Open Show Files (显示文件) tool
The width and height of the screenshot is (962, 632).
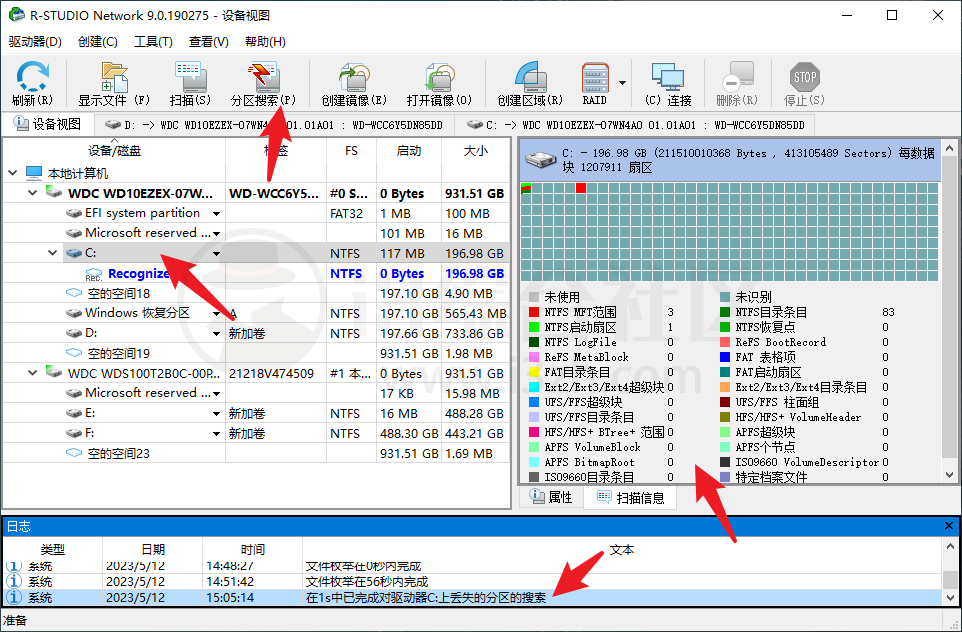pos(114,84)
